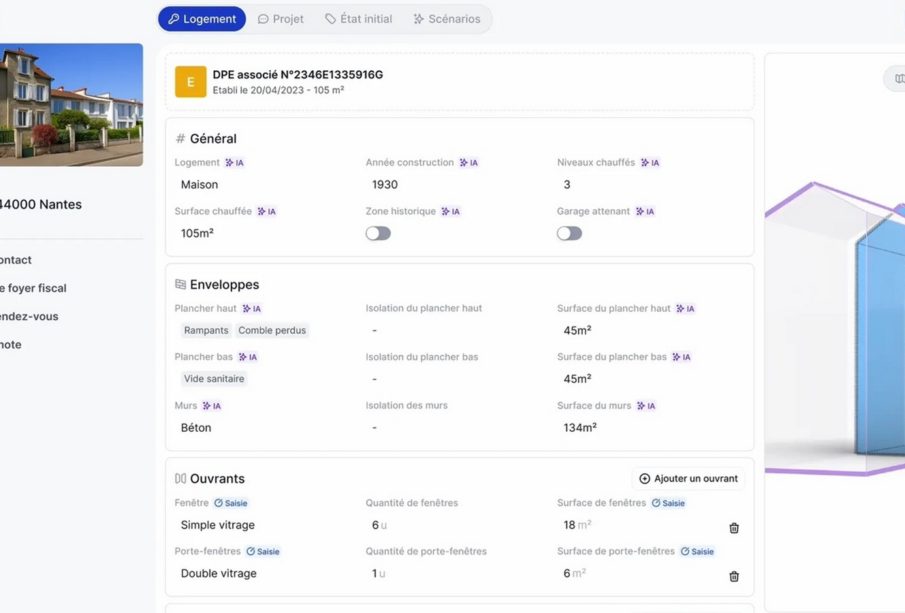Click the Saisie badge by Surface de porte-fenêtres
Viewport: 905px width, 613px height.
[698, 551]
